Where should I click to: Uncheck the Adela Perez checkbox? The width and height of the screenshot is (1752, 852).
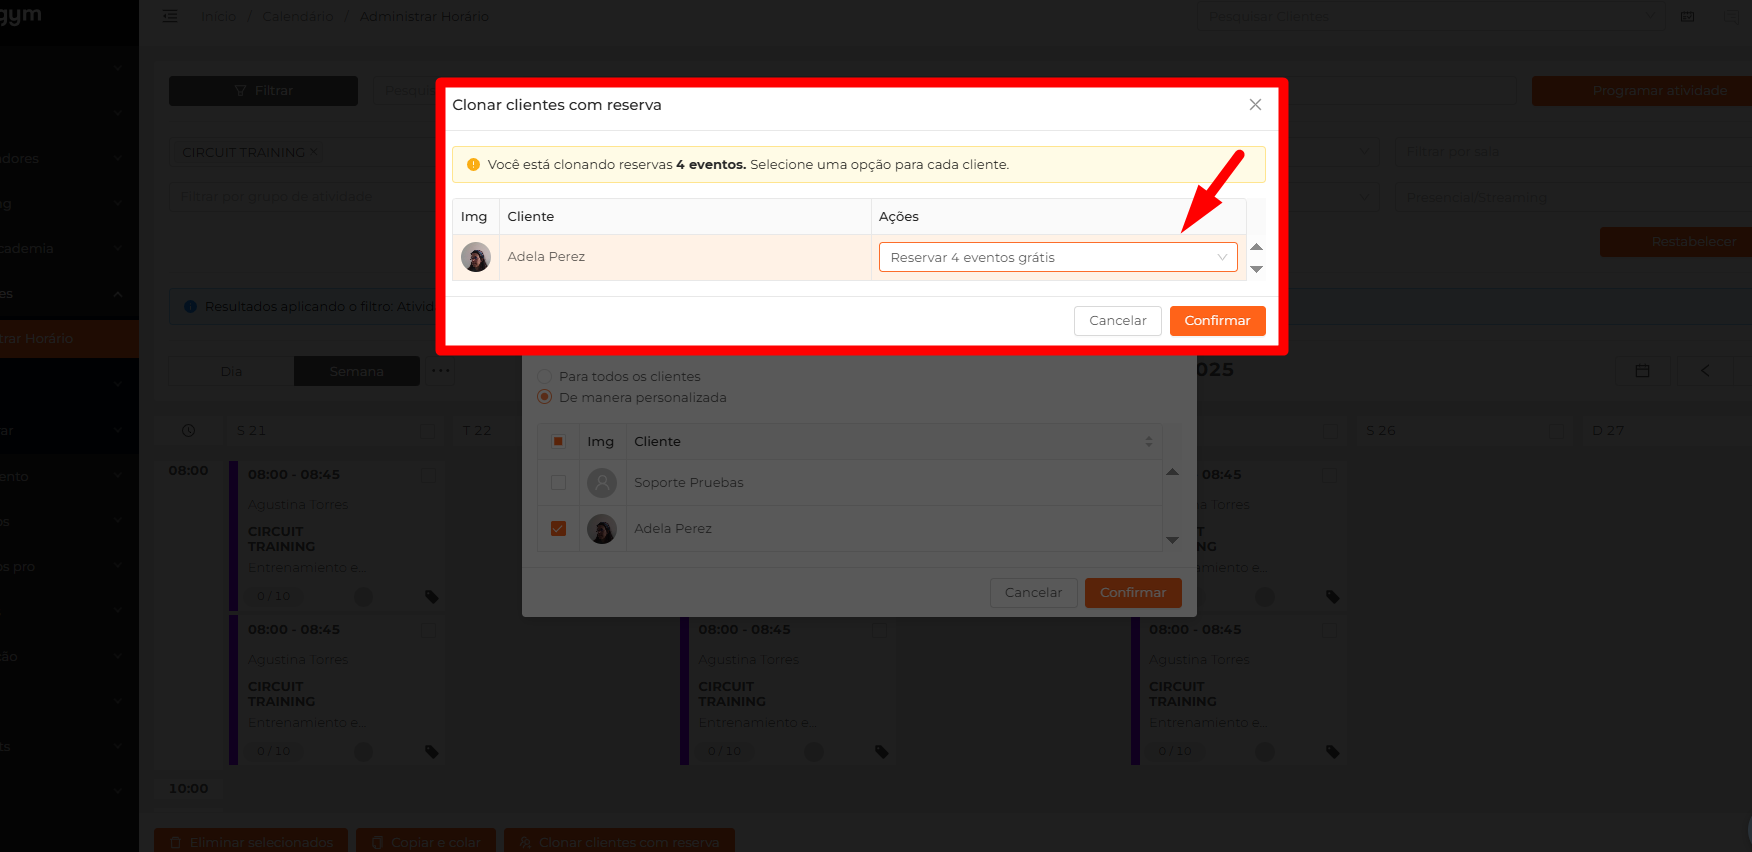coord(559,529)
